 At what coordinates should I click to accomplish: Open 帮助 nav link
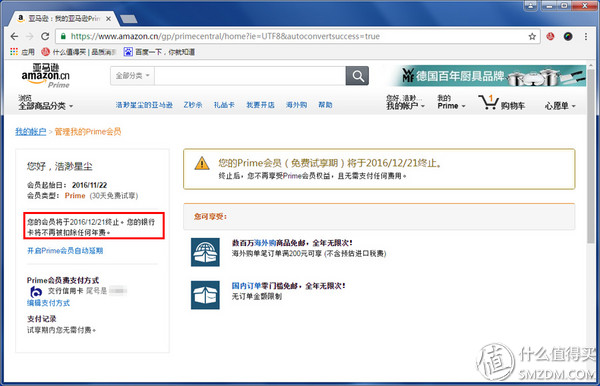[325, 105]
